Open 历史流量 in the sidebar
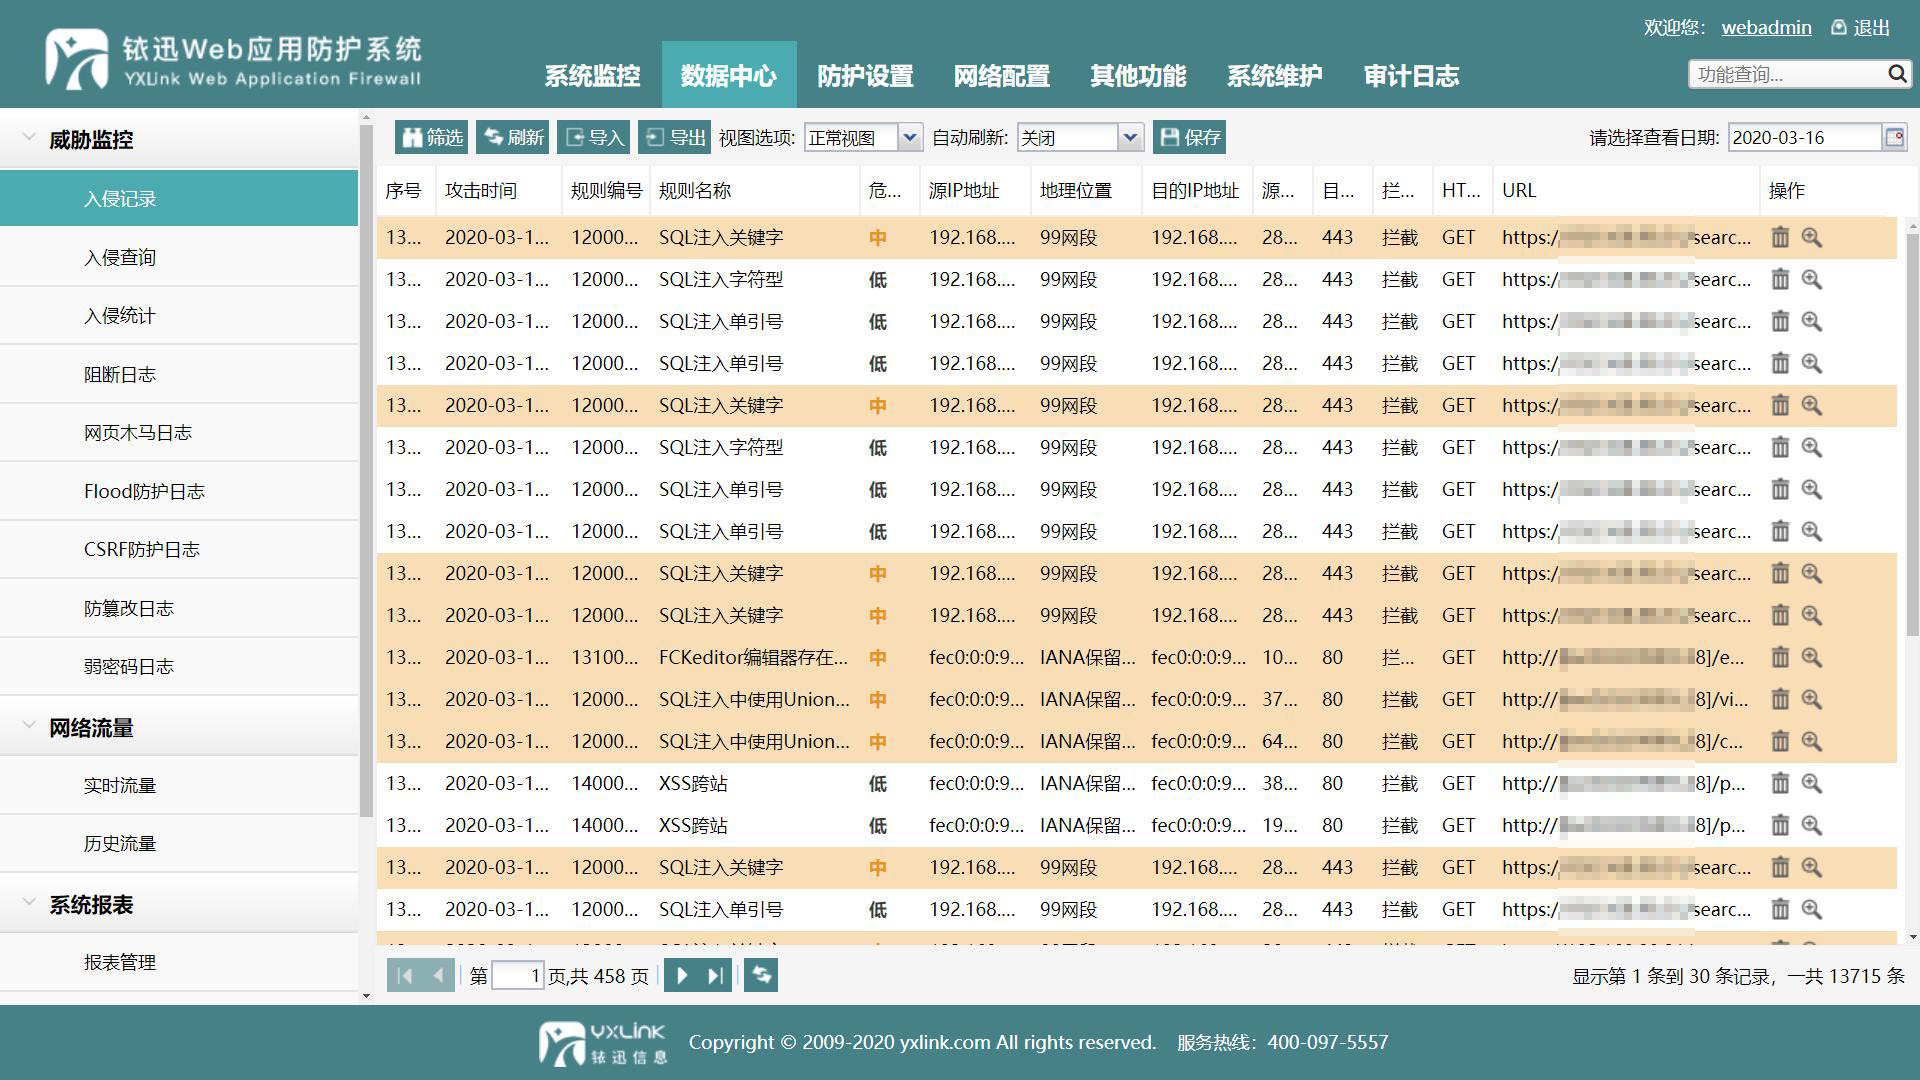1920x1080 pixels. pyautogui.click(x=179, y=844)
